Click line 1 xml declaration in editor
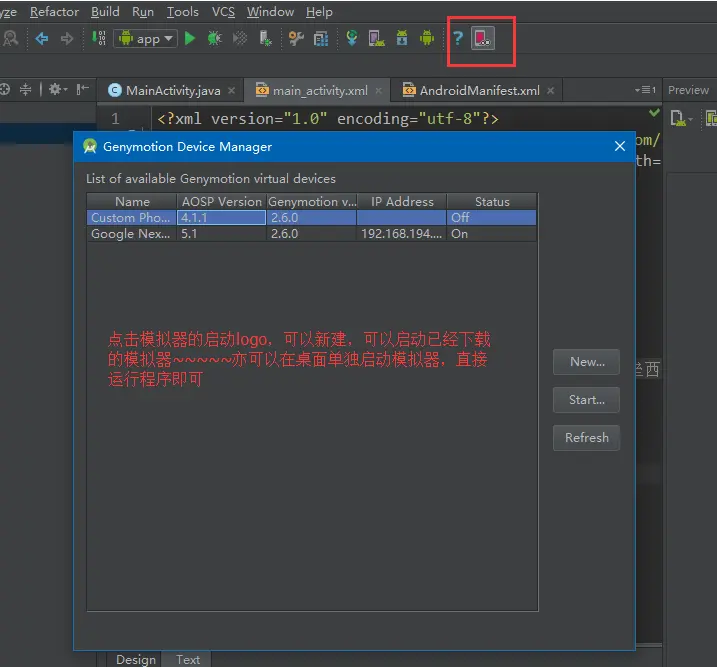This screenshot has width=717, height=667. (327, 119)
